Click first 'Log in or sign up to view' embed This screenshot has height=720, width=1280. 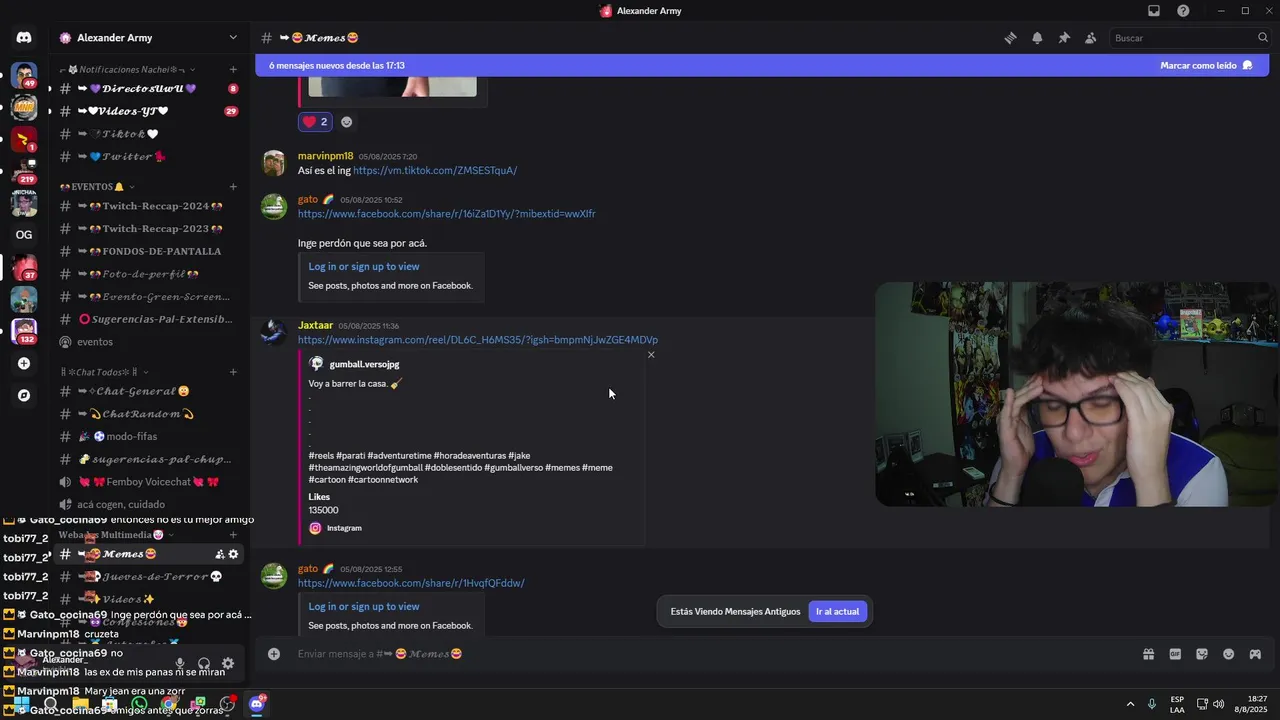364,266
